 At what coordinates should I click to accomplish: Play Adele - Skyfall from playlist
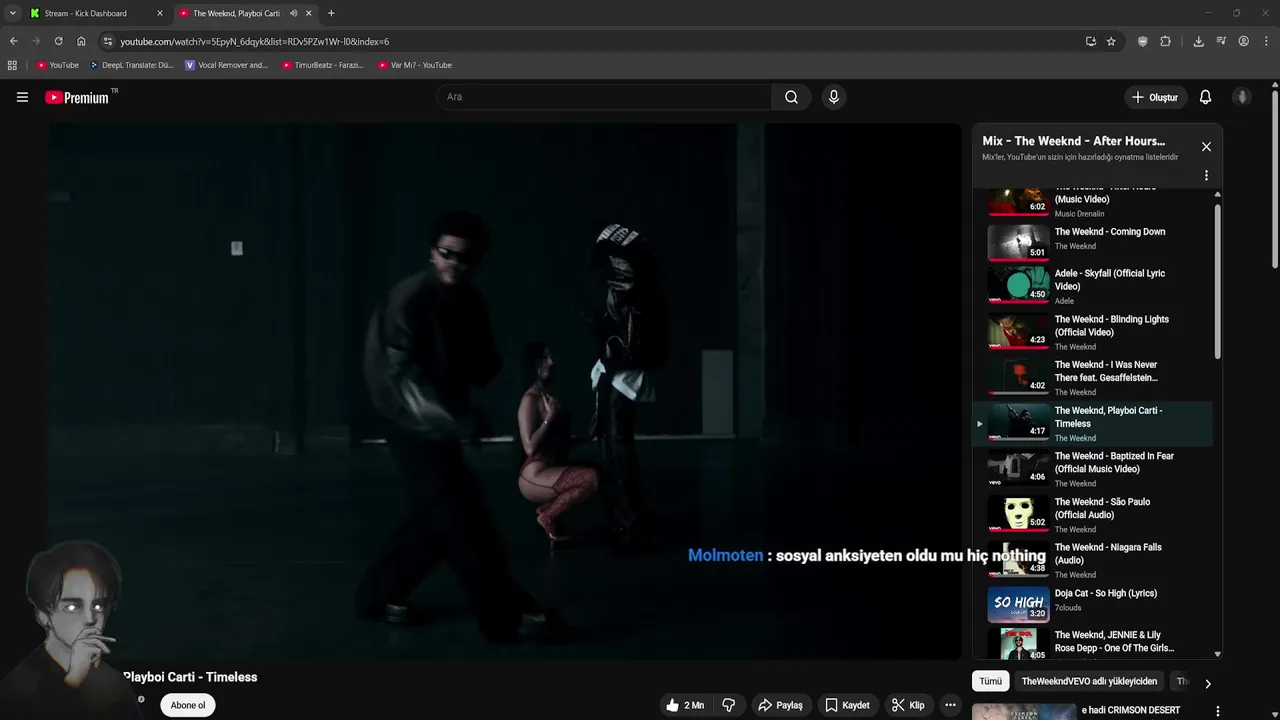click(1093, 286)
